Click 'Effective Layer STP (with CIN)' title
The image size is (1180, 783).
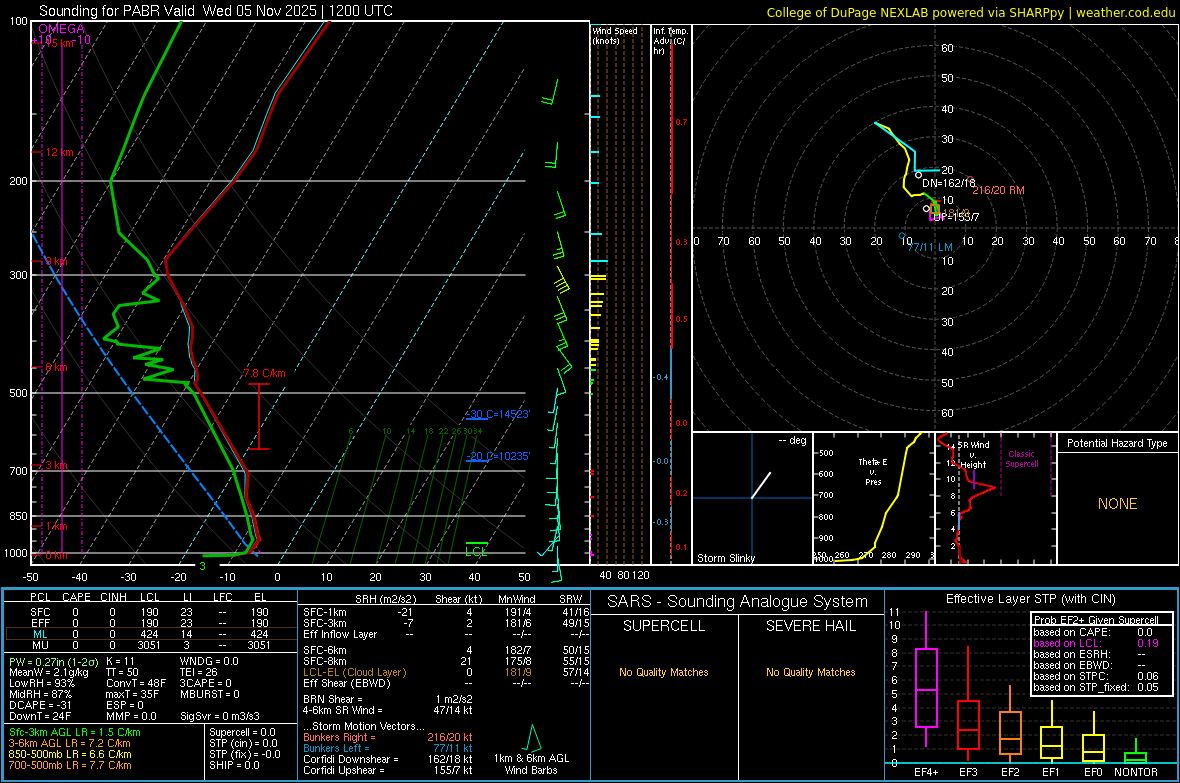(x=1031, y=599)
